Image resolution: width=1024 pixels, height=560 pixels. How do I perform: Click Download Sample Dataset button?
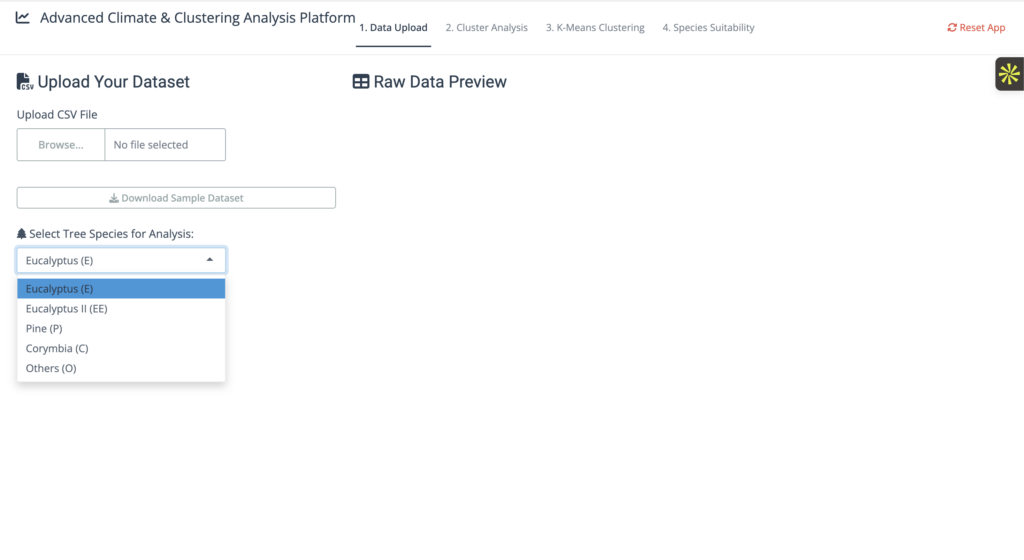click(x=176, y=198)
